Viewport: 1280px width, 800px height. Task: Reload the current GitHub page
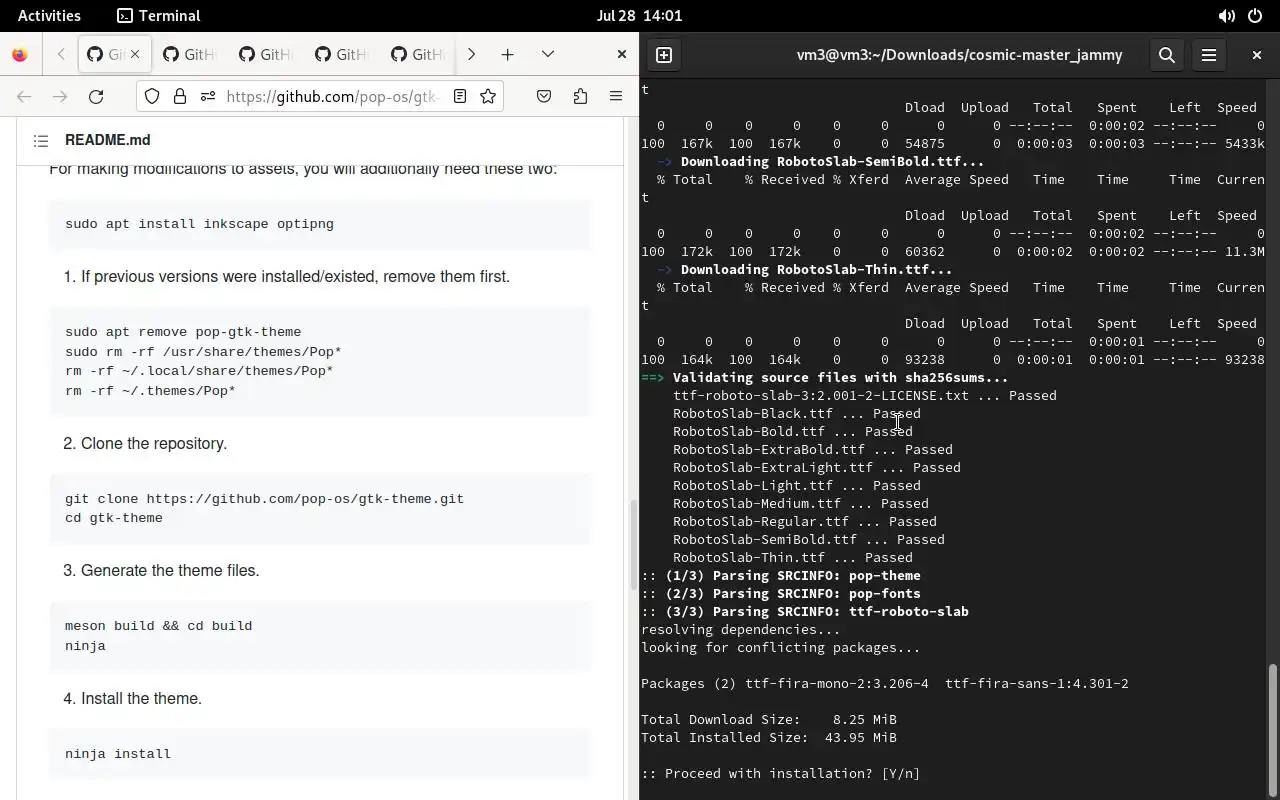[x=96, y=96]
